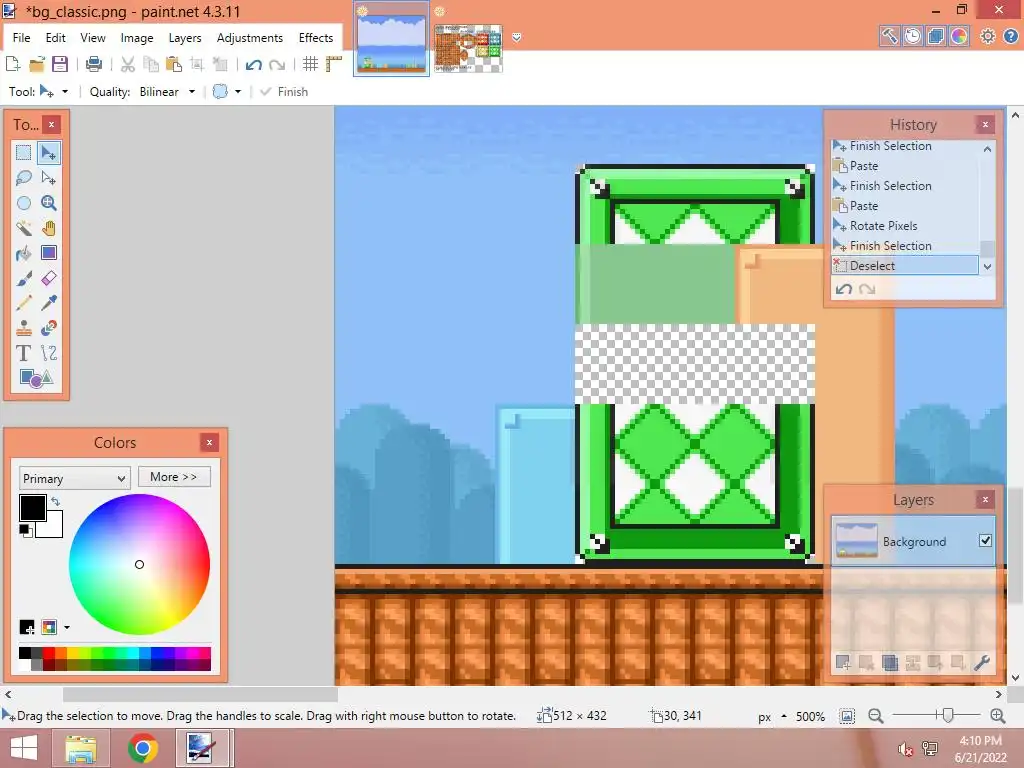Click the primary black color swatch
This screenshot has height=768, width=1024.
(x=32, y=507)
